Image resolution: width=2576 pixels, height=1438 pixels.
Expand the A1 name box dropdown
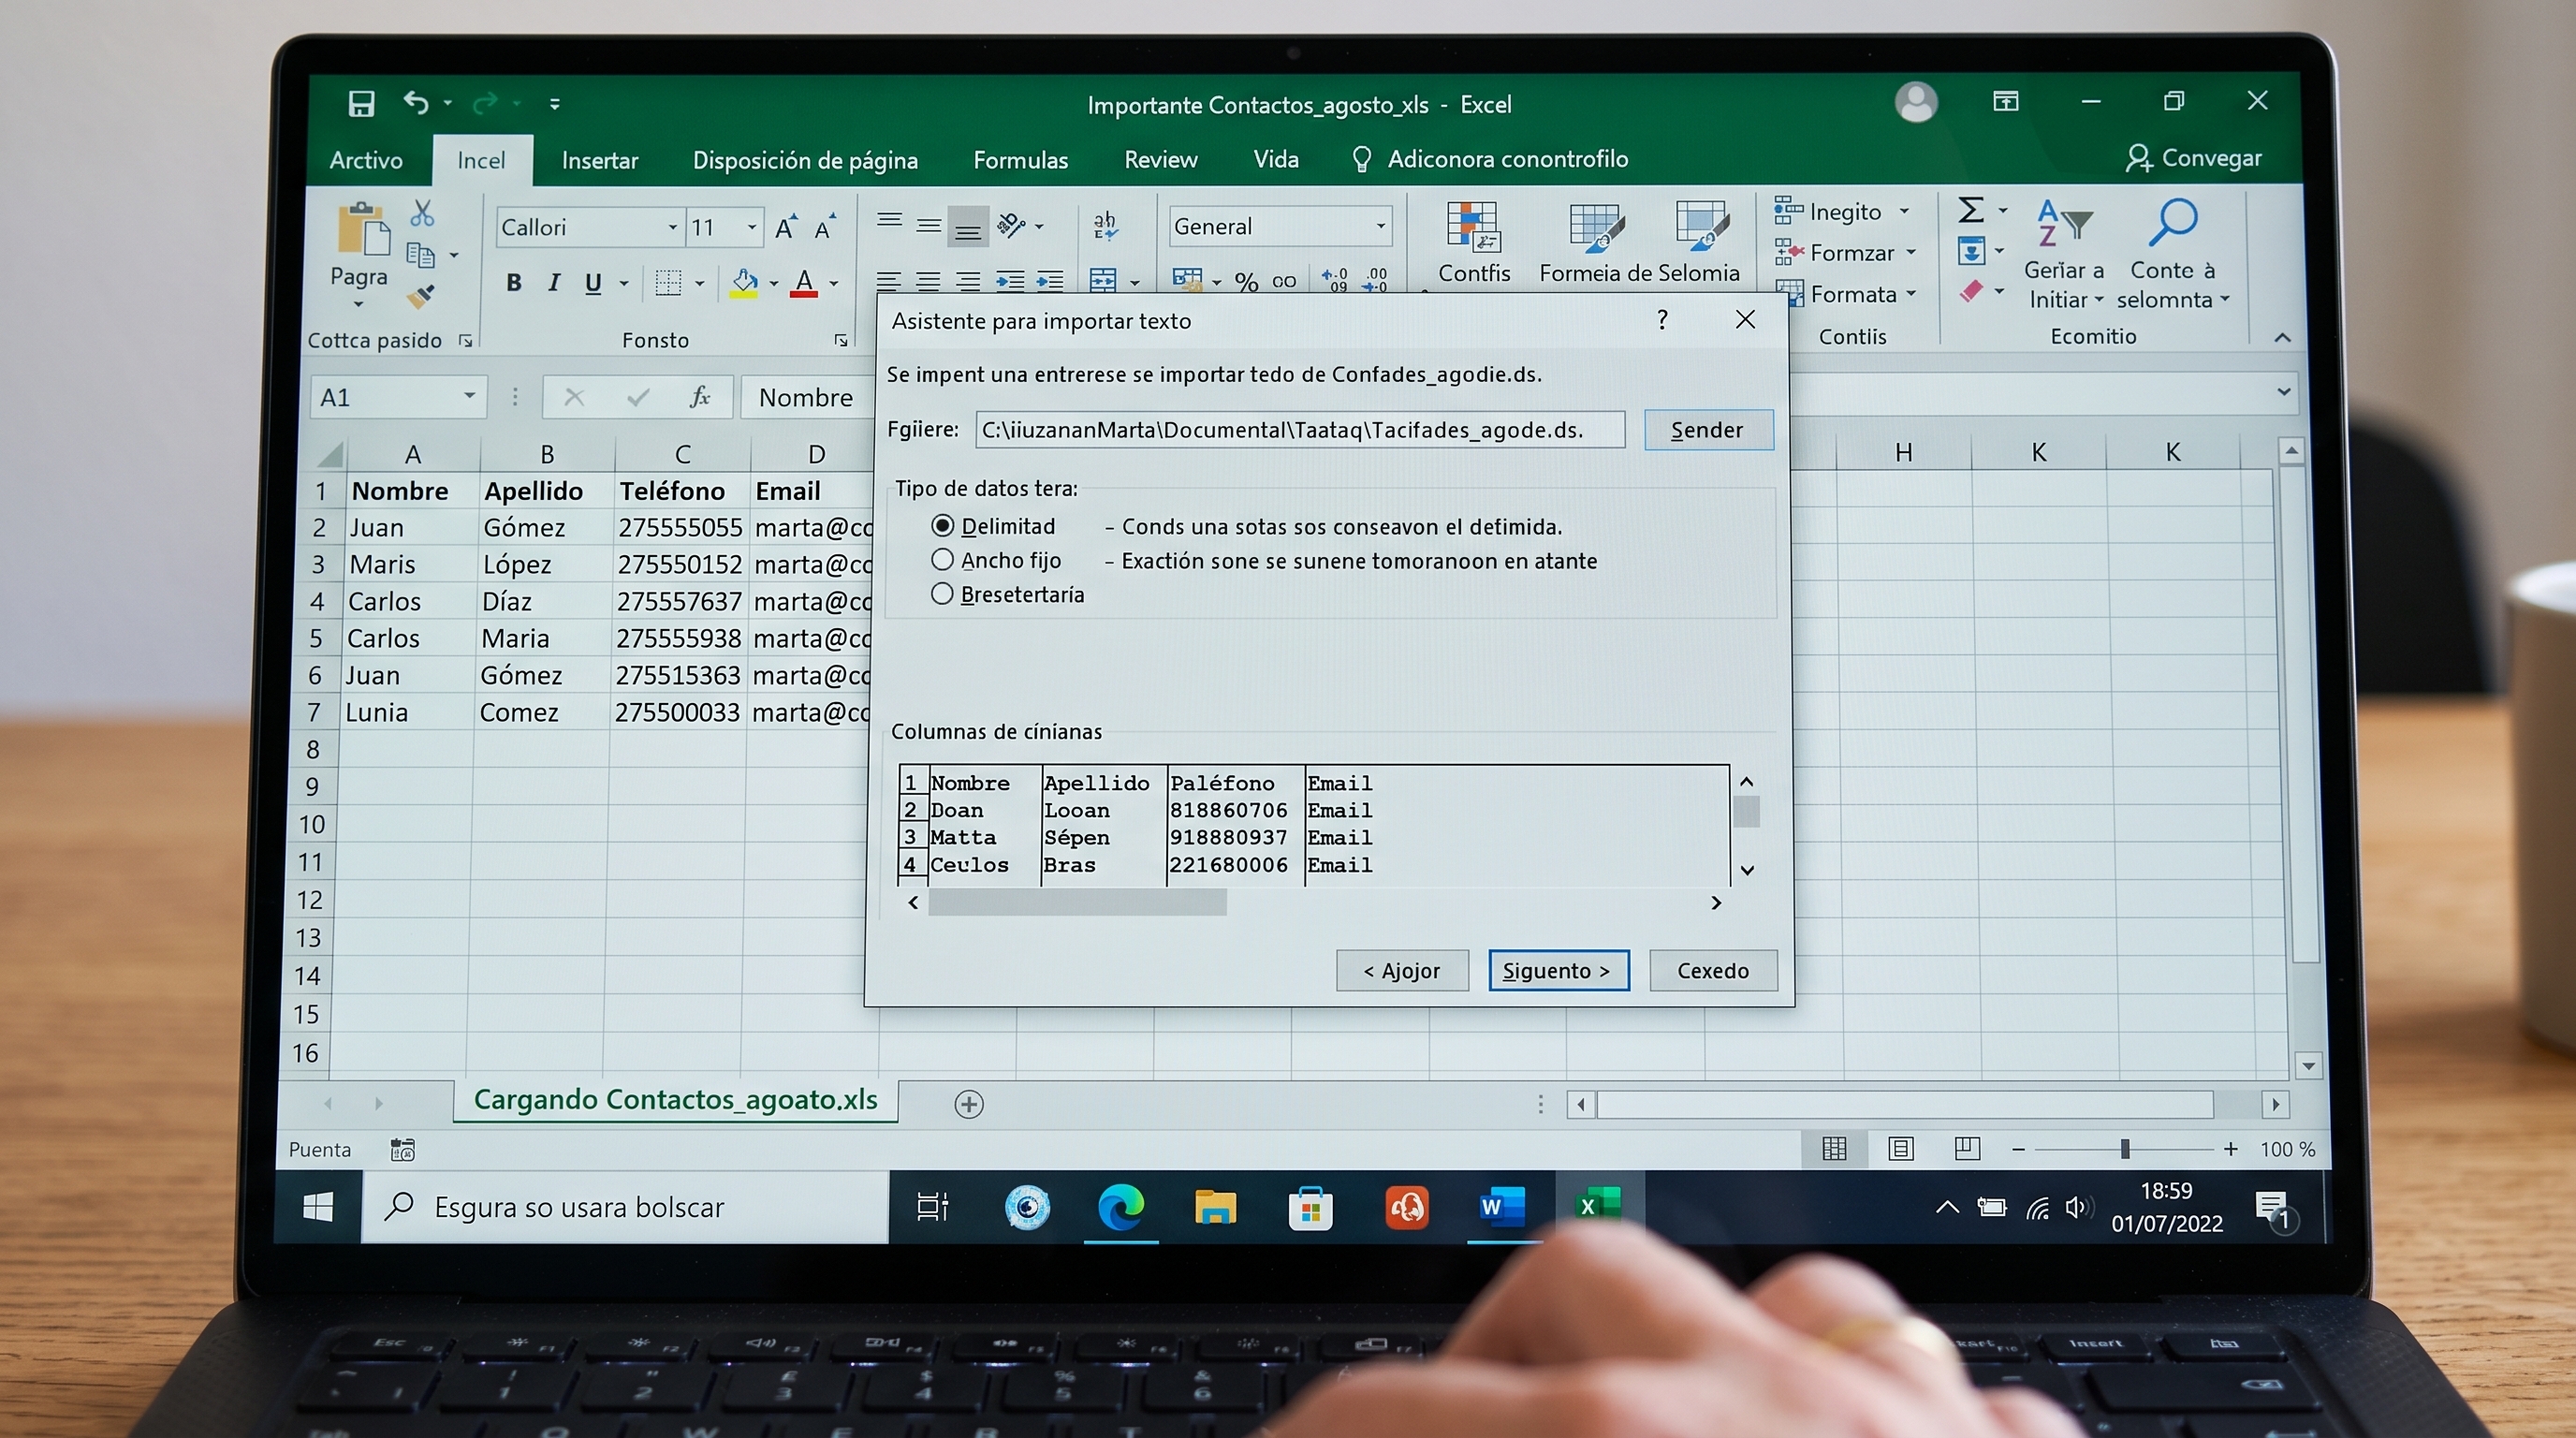click(469, 396)
